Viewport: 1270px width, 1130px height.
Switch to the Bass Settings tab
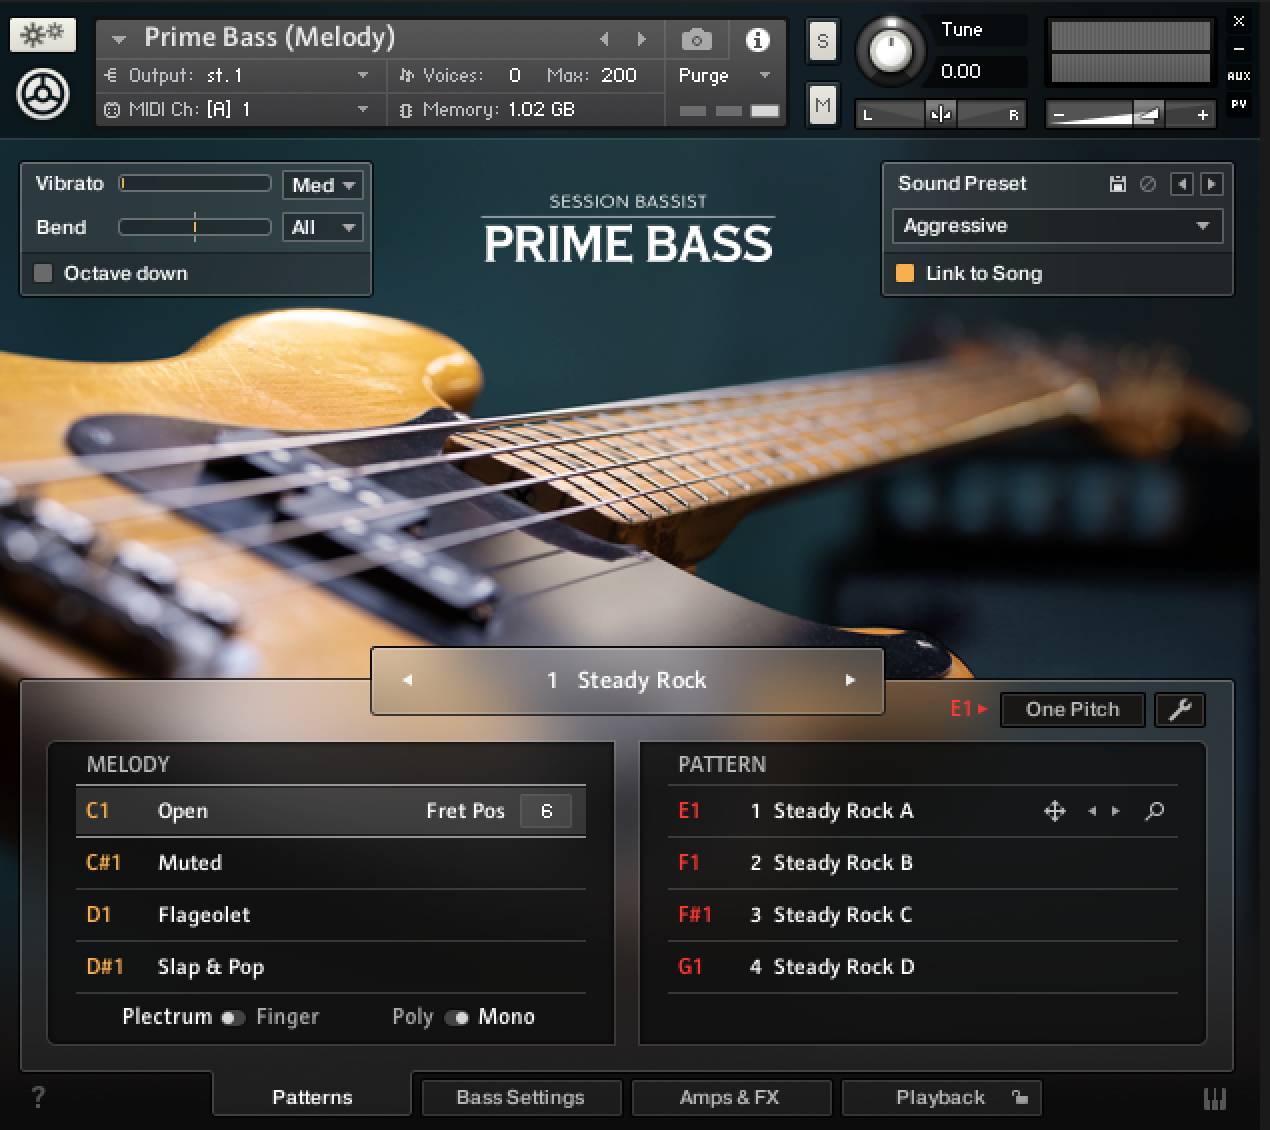pyautogui.click(x=520, y=1097)
